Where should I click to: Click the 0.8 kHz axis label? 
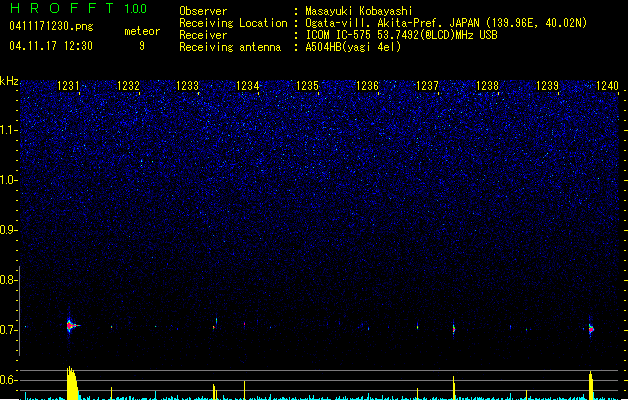[x=8, y=280]
